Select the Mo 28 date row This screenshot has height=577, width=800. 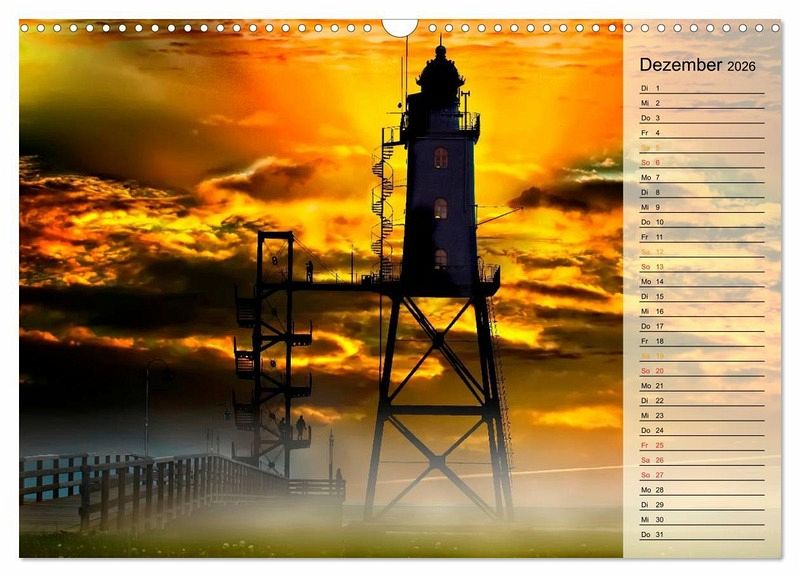point(701,490)
